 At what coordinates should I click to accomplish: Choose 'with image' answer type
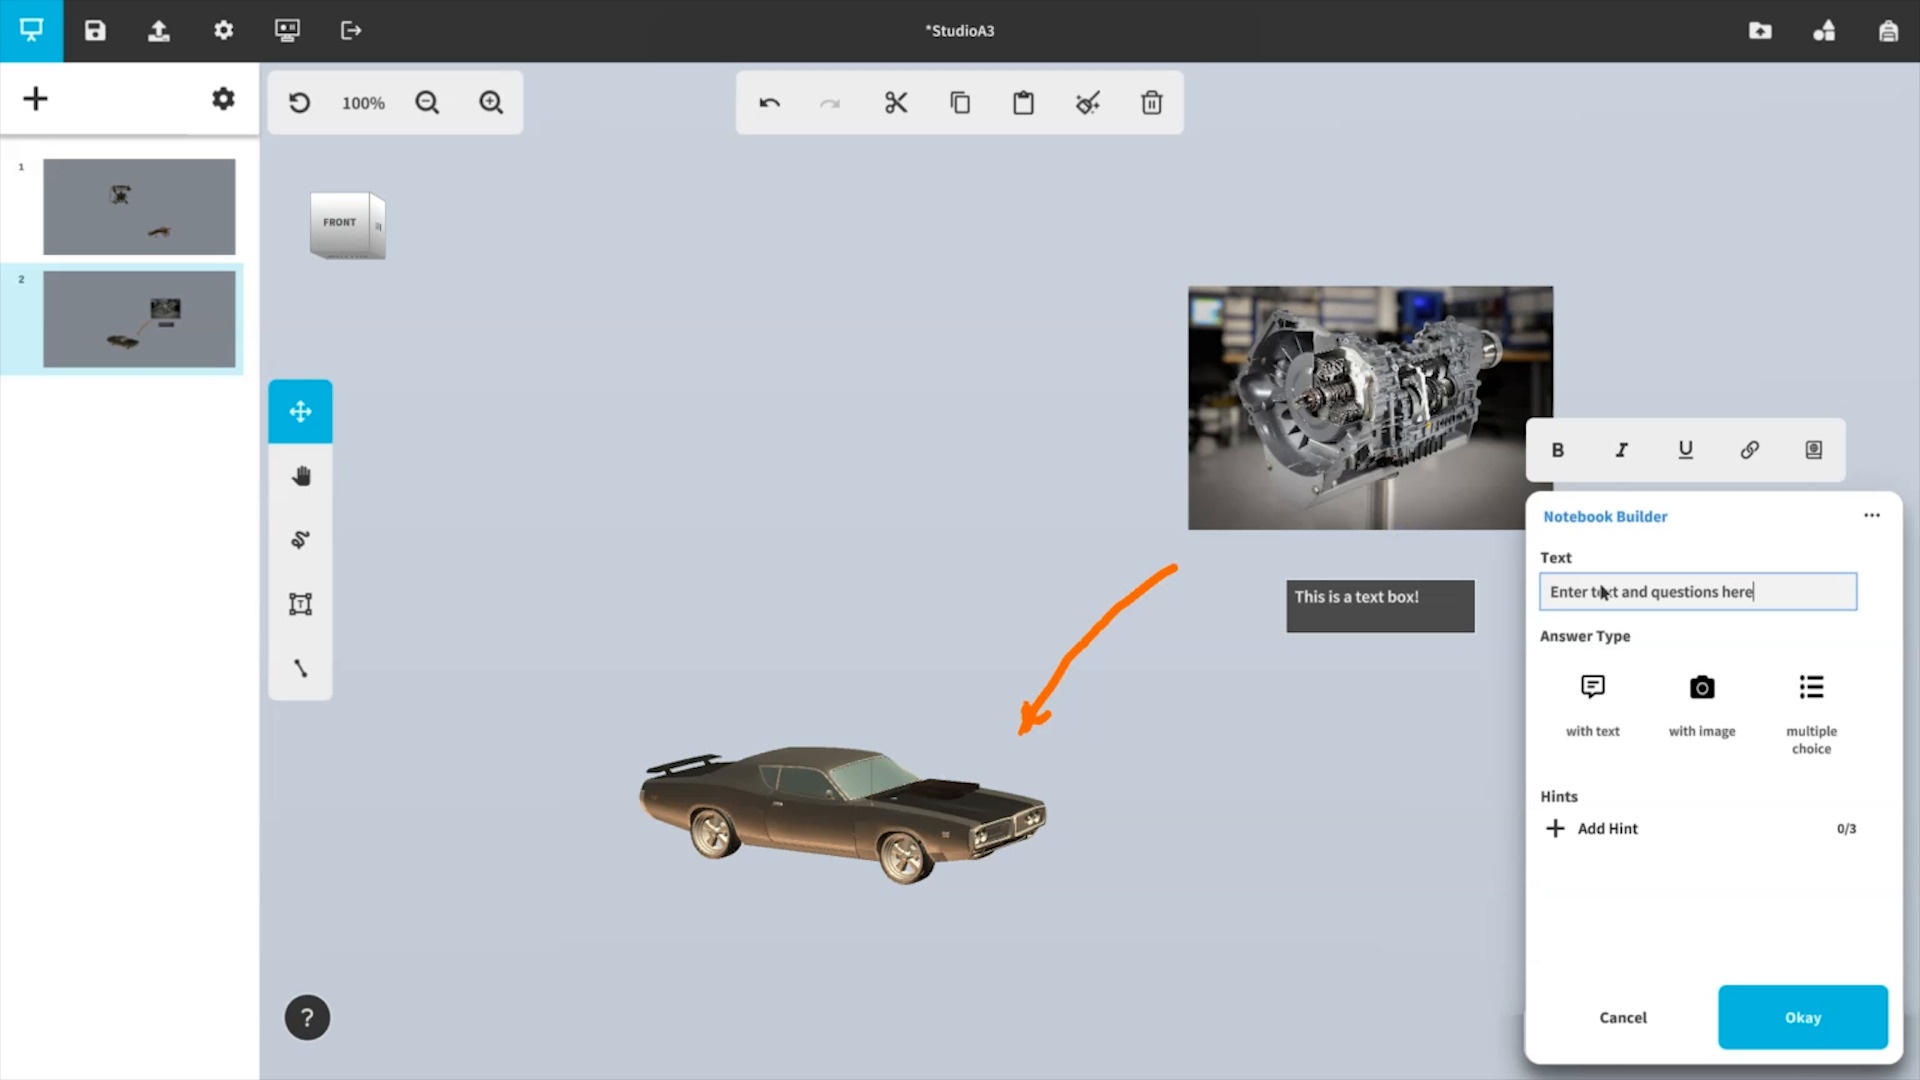coord(1701,704)
